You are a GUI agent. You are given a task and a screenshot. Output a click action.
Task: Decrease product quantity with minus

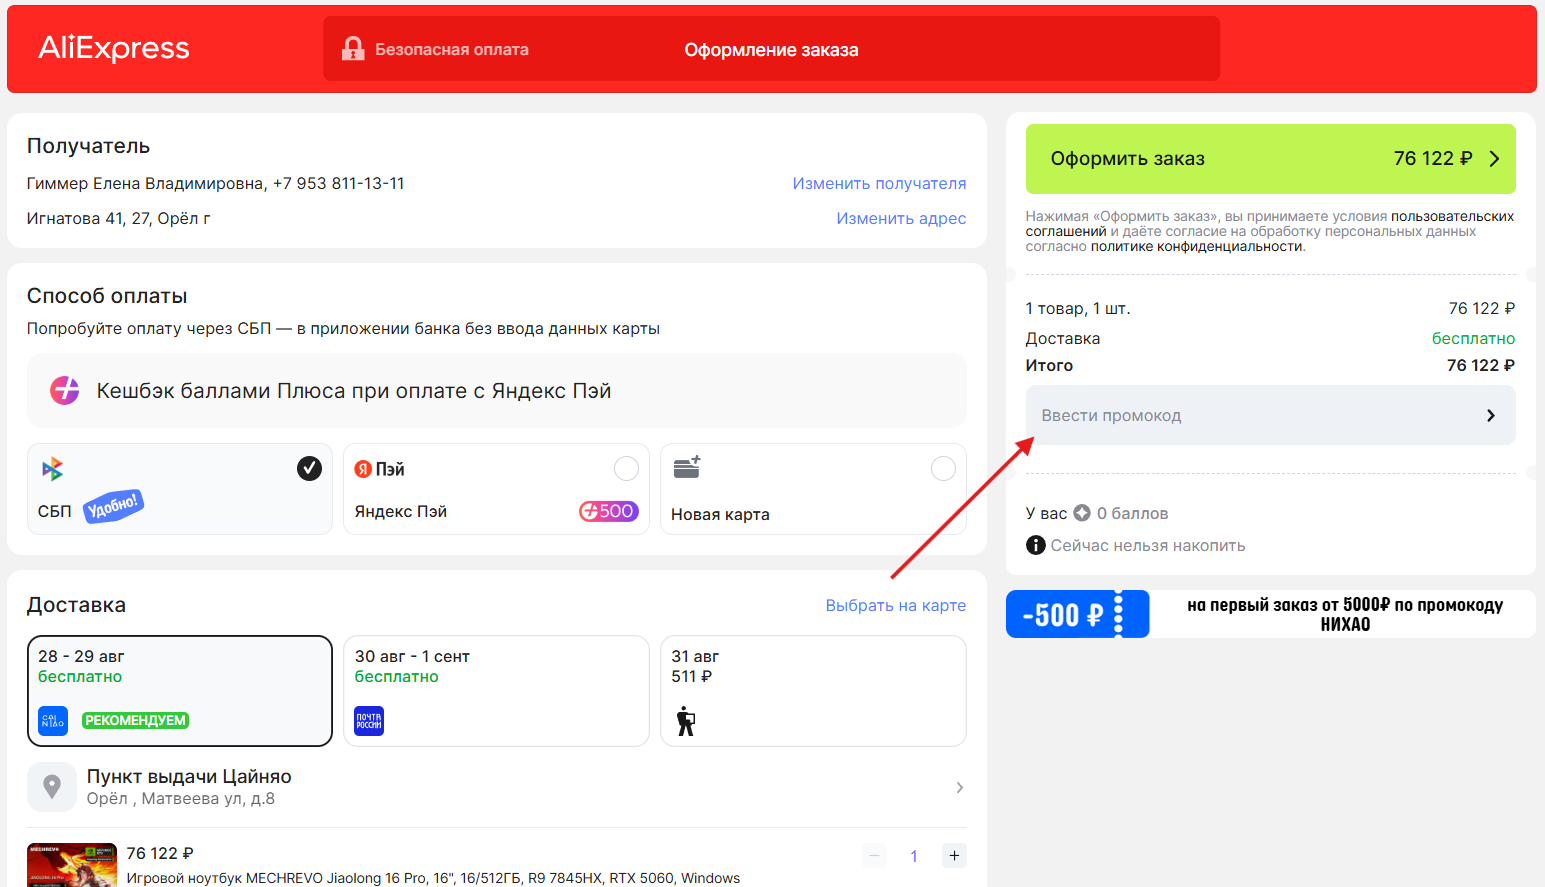pos(874,855)
